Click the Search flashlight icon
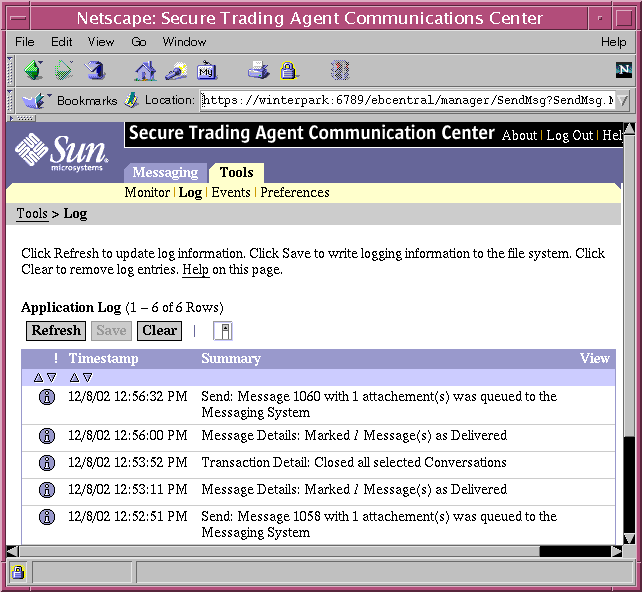 [x=176, y=70]
